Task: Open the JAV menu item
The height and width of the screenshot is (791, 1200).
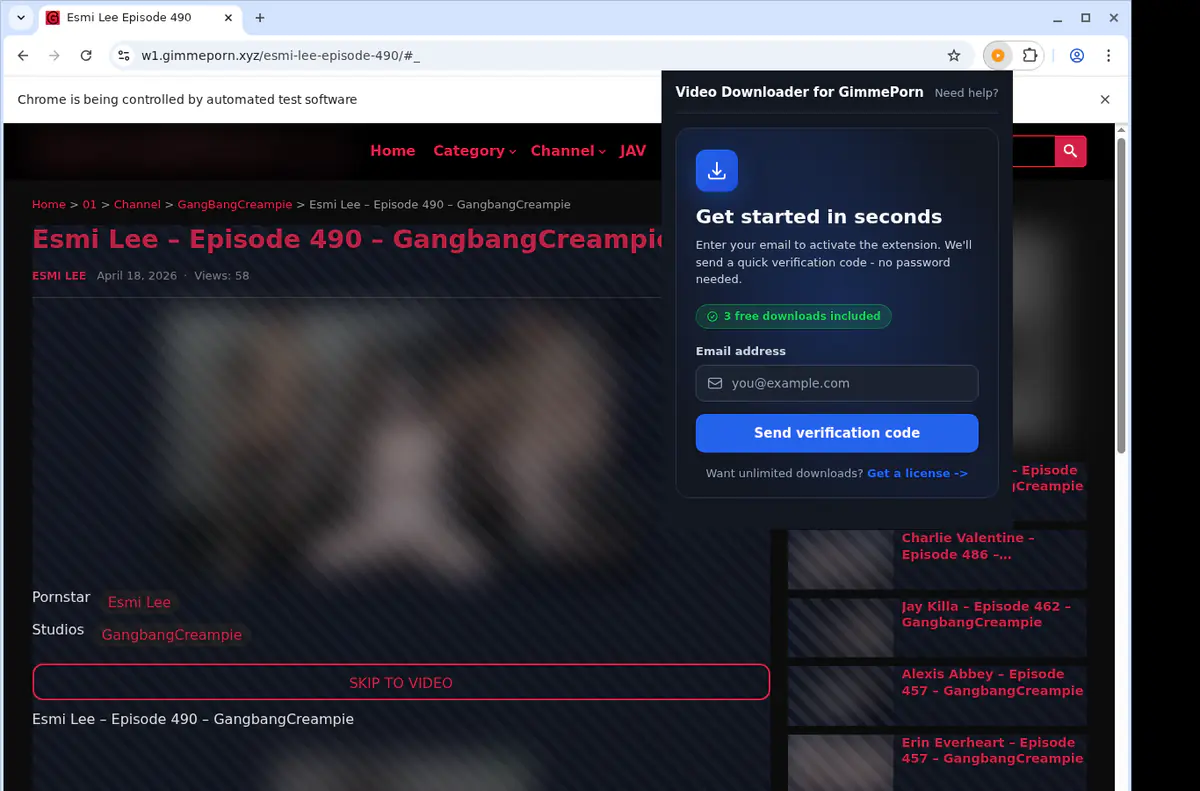Action: point(633,151)
